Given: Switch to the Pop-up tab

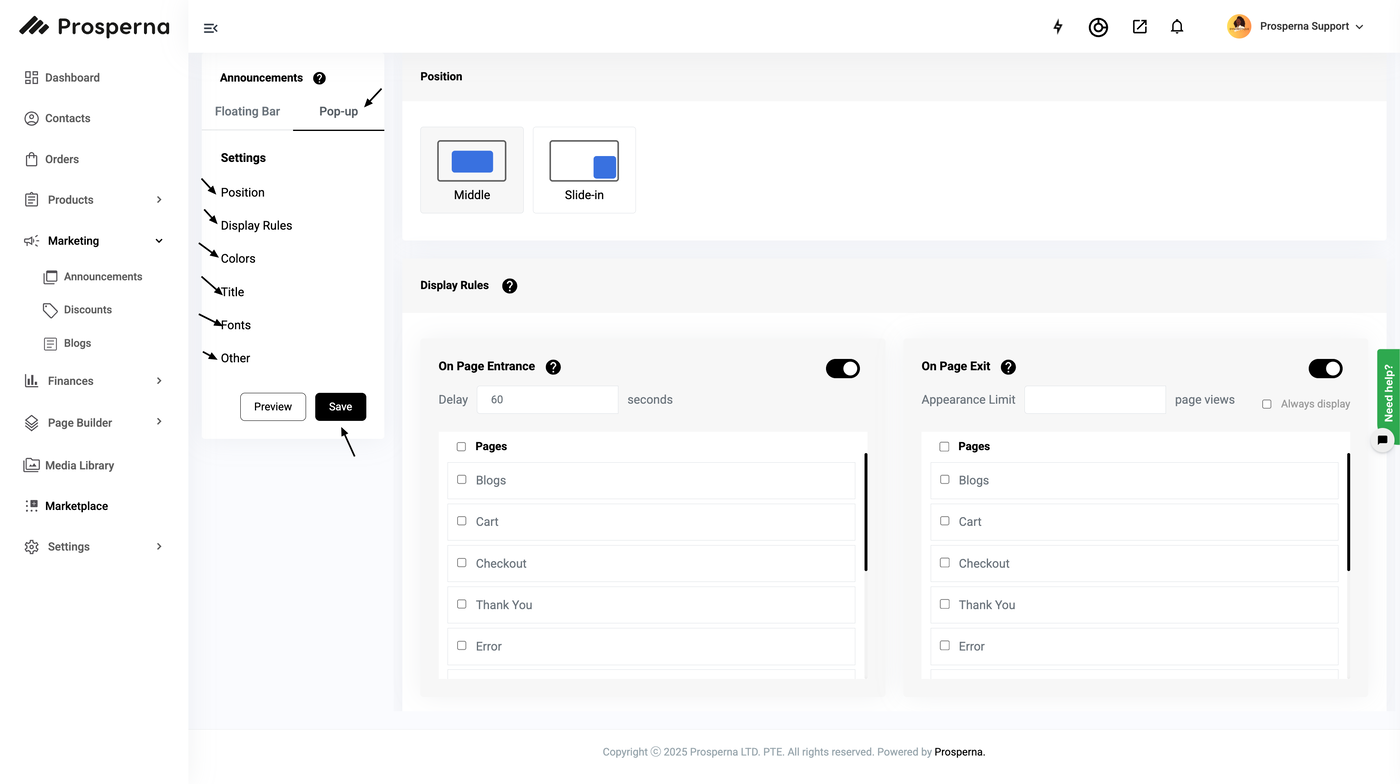Looking at the screenshot, I should [x=338, y=111].
